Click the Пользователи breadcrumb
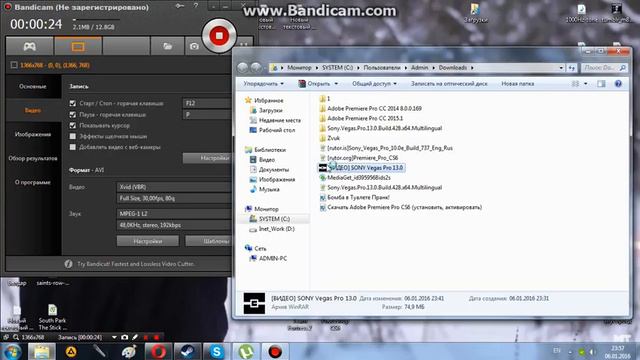This screenshot has width=640, height=360. [x=382, y=68]
